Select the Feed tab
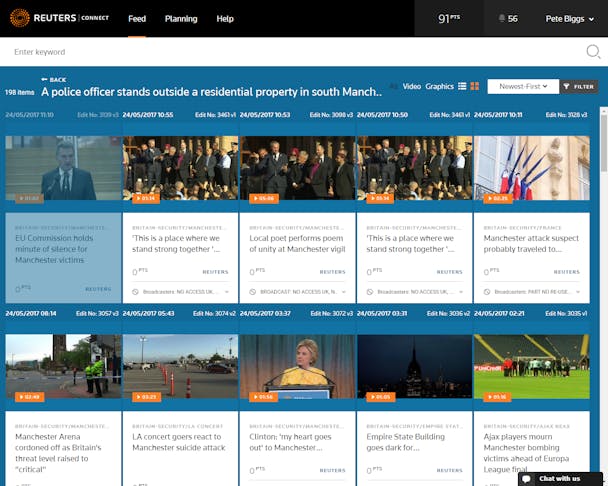The width and height of the screenshot is (608, 486). click(x=137, y=18)
